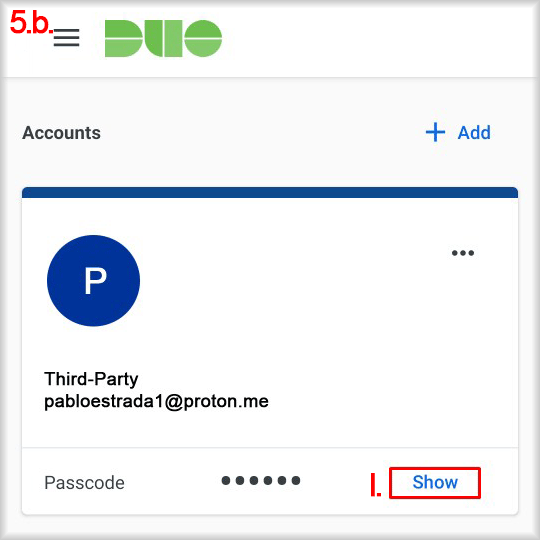The image size is (540, 540).
Task: Click the Add account link text
Action: (x=474, y=133)
